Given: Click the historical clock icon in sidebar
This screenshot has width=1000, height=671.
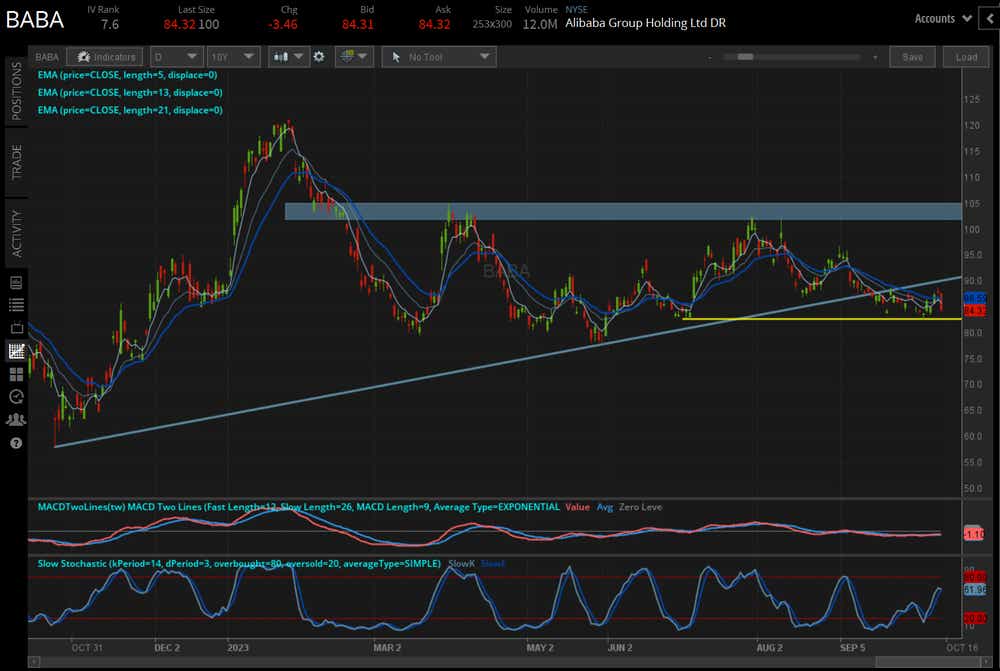Looking at the screenshot, I should (x=15, y=397).
